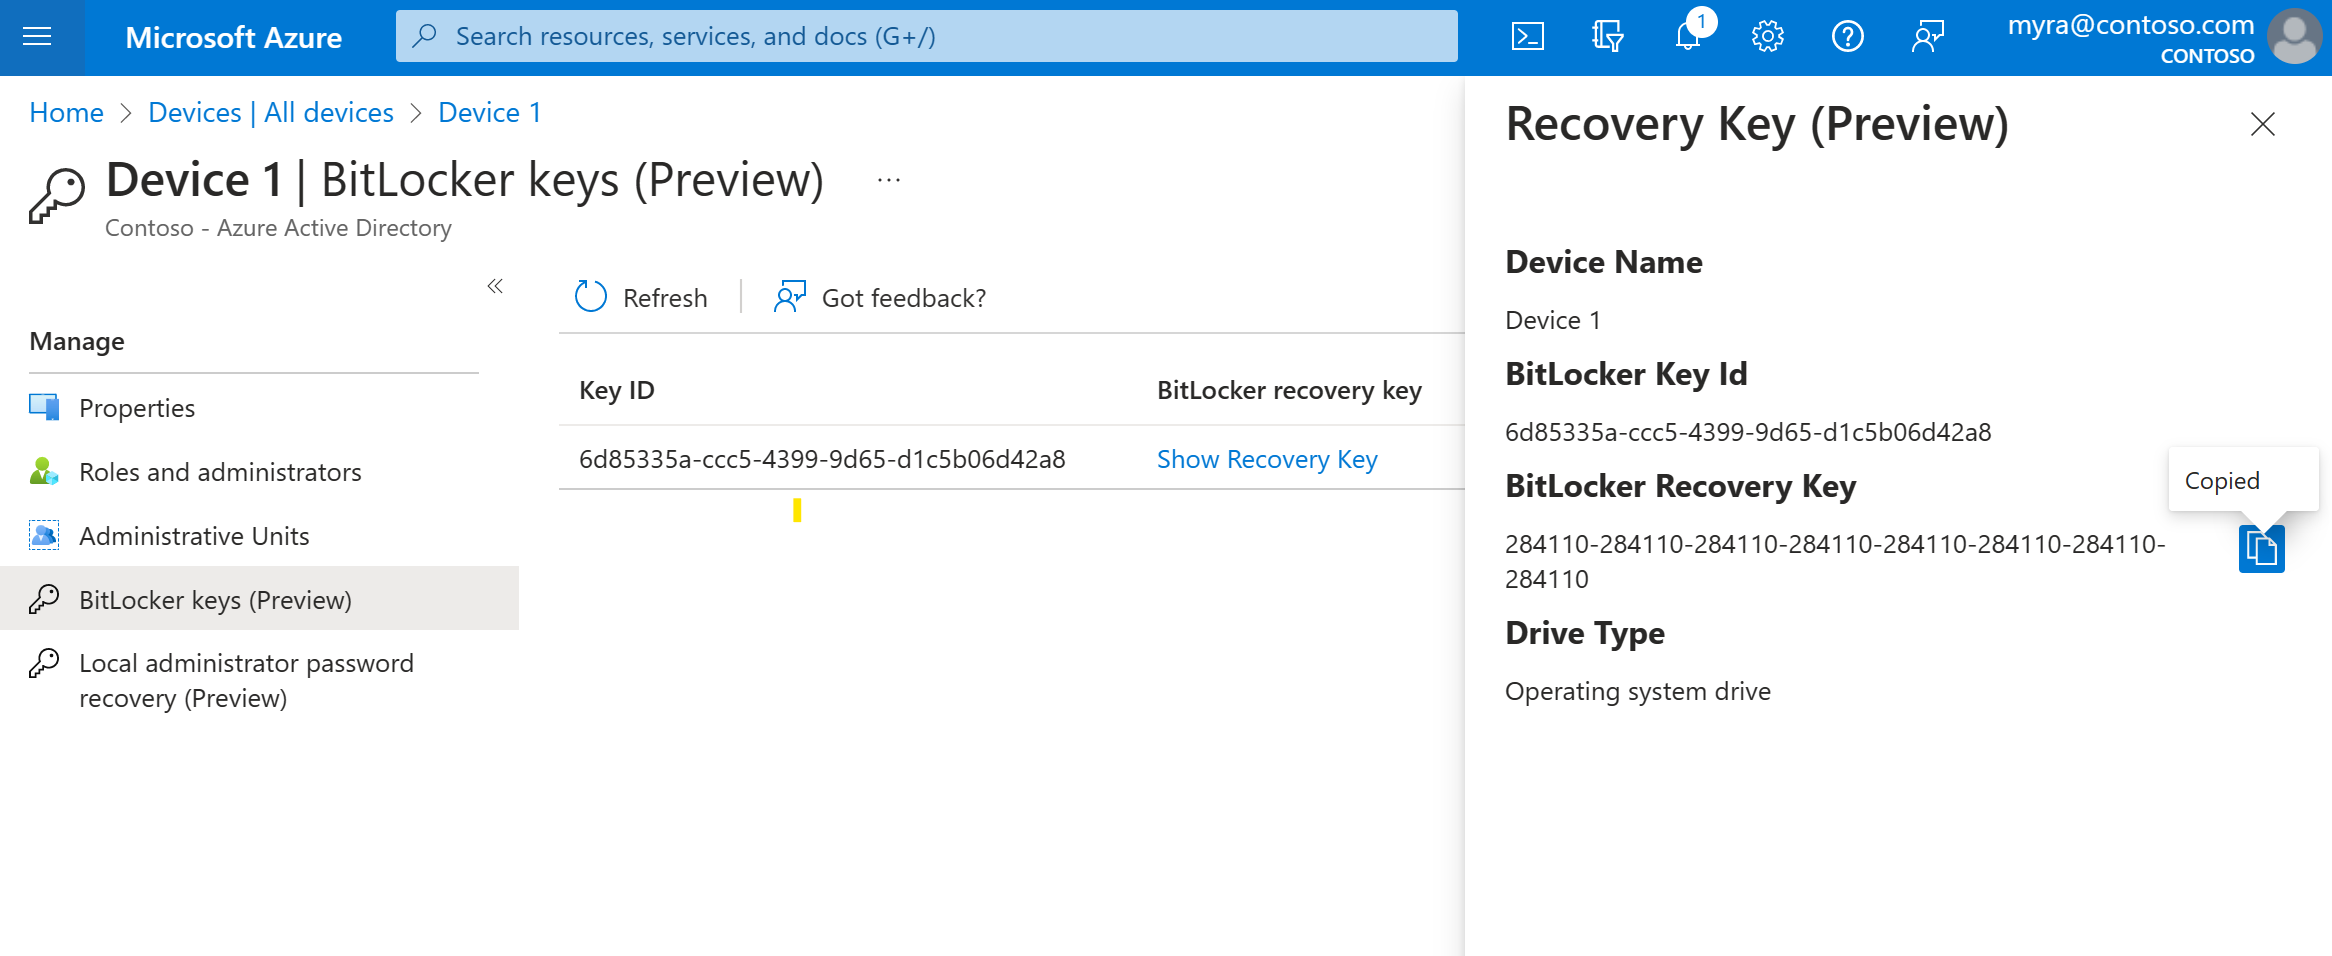Viewport: 2332px width, 956px height.
Task: Click the Refresh icon above the key list
Action: click(x=590, y=297)
